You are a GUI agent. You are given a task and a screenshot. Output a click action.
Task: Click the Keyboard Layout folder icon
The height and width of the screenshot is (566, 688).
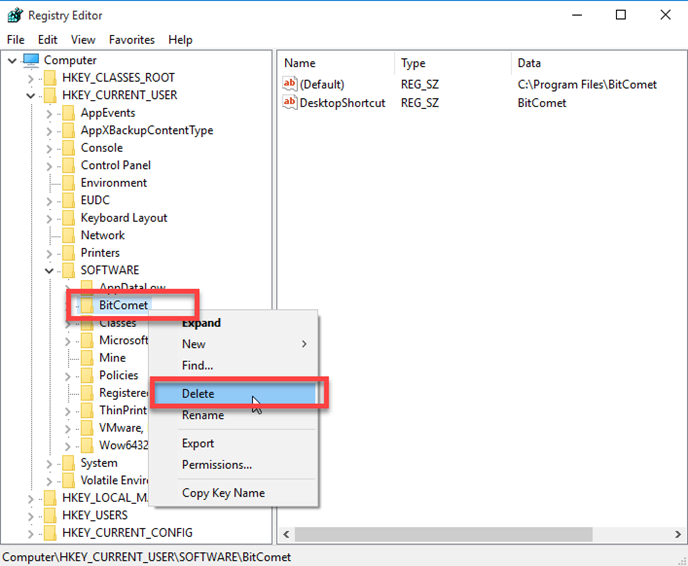pos(68,218)
